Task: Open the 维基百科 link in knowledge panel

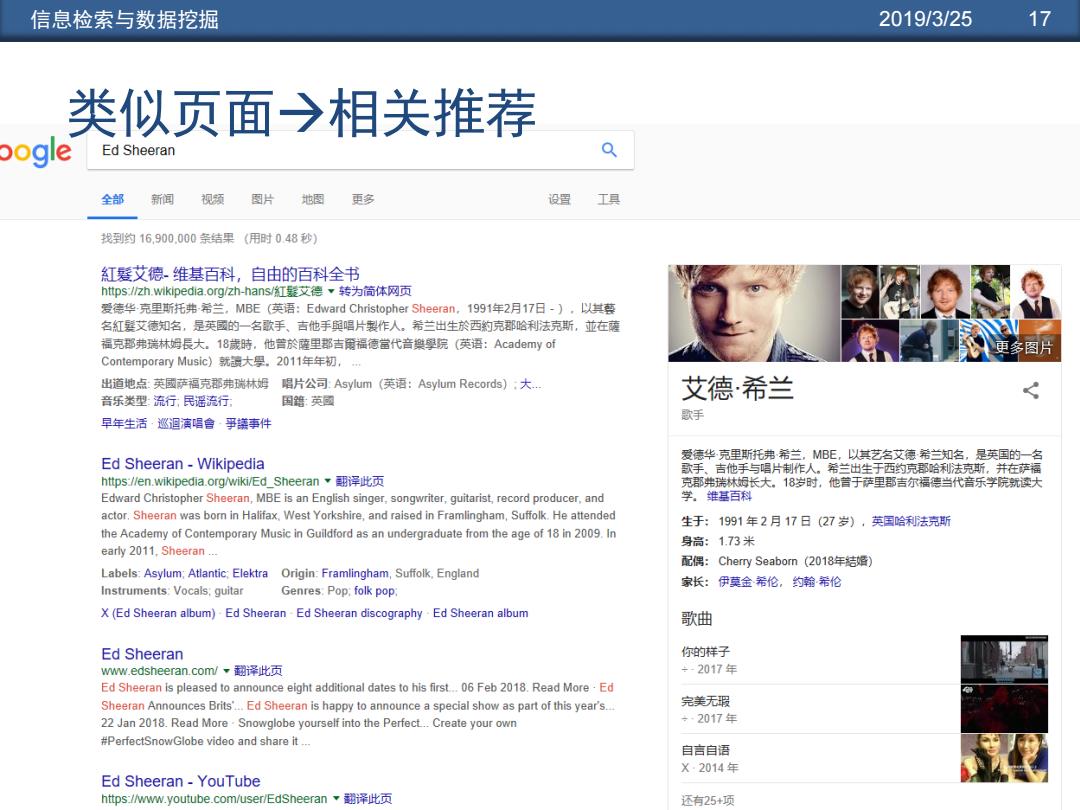Action: [x=729, y=496]
